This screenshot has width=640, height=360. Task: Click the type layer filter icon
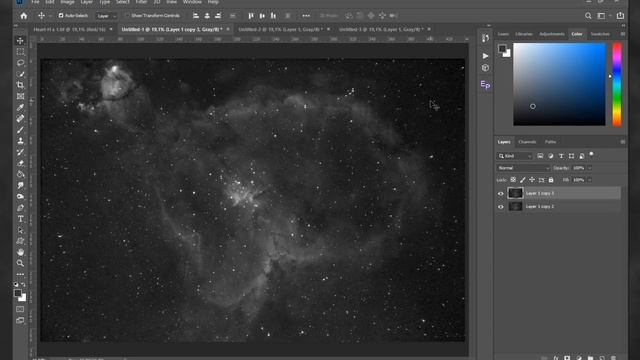(561, 156)
